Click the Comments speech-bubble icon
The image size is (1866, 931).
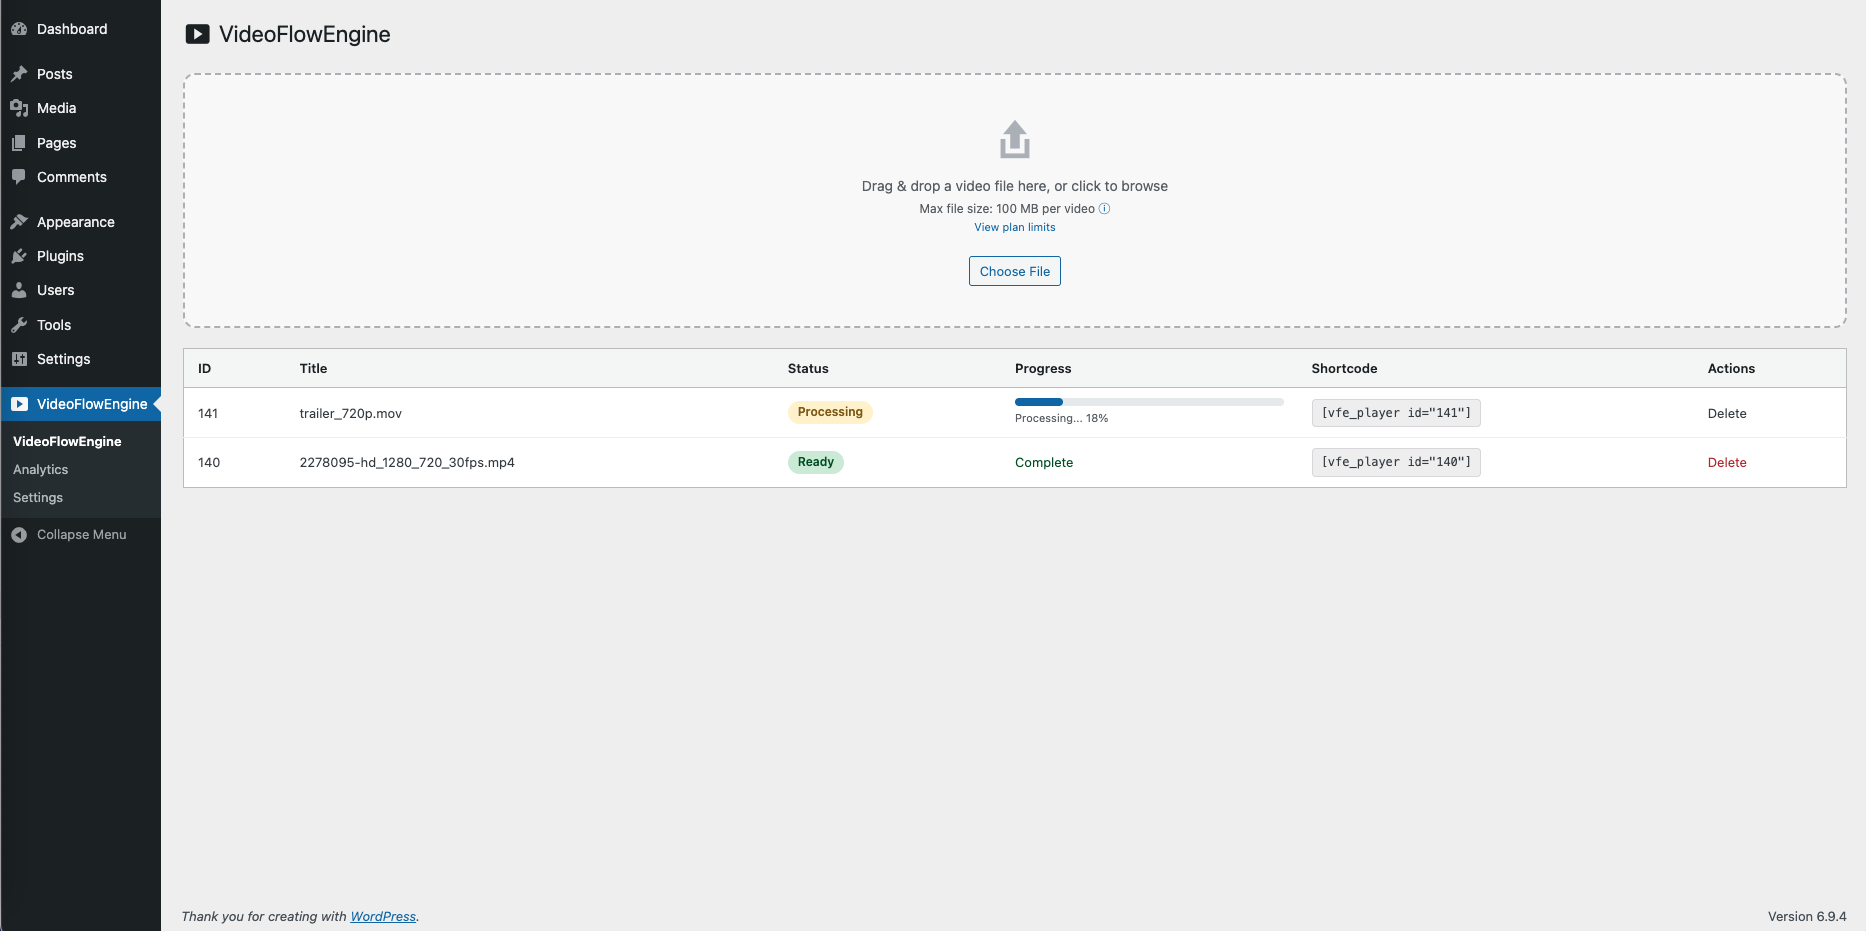point(19,177)
